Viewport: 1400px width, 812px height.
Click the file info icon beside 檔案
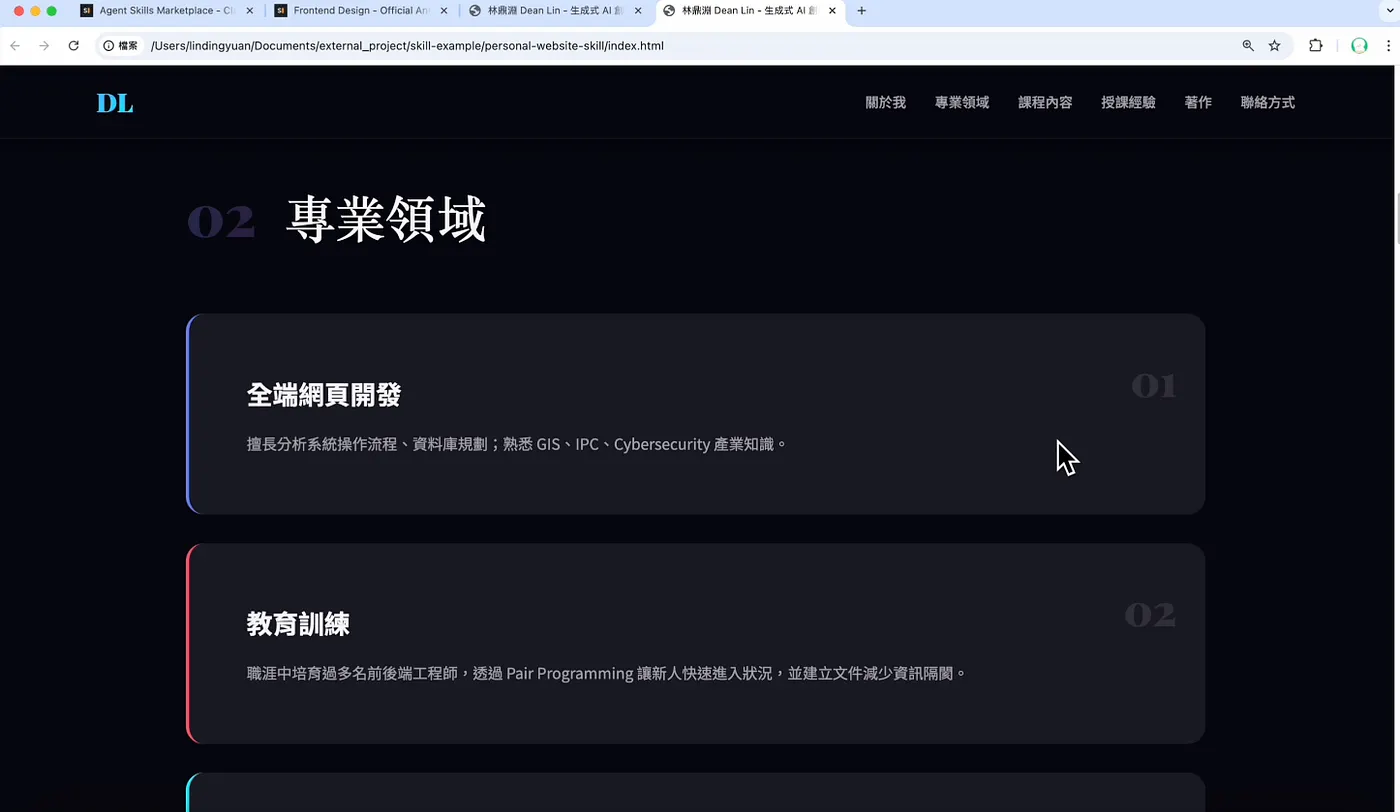109,46
